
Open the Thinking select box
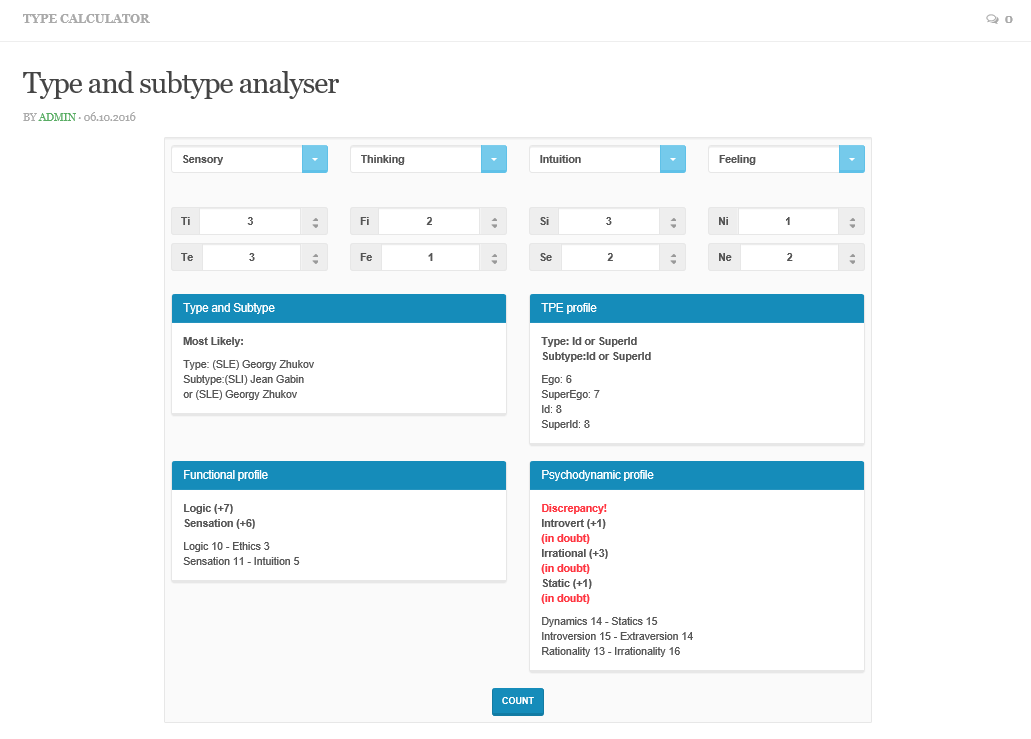pos(429,159)
